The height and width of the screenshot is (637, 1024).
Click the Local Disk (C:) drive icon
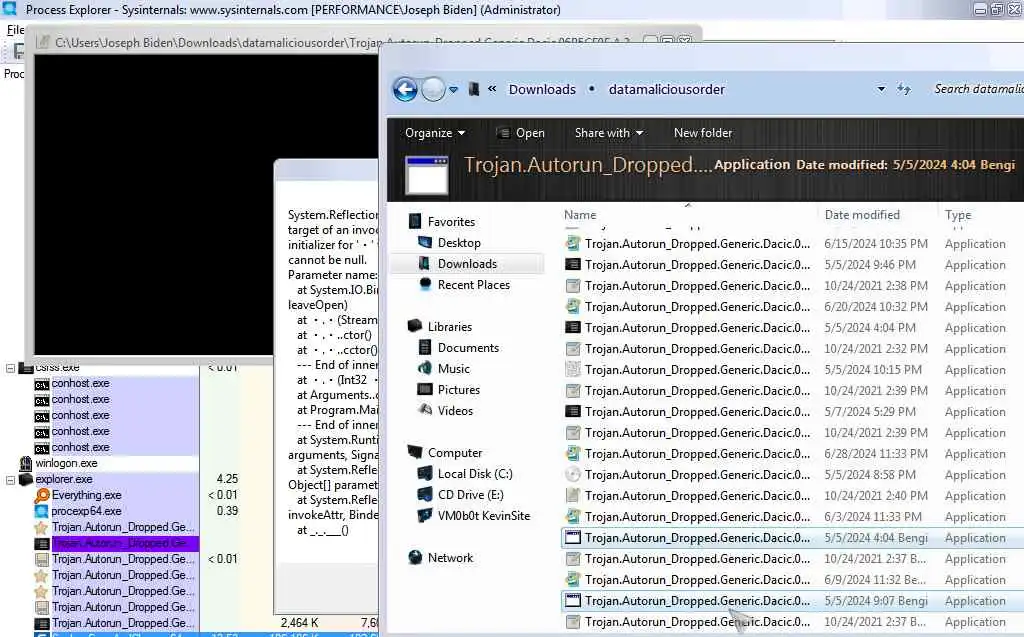click(425, 474)
